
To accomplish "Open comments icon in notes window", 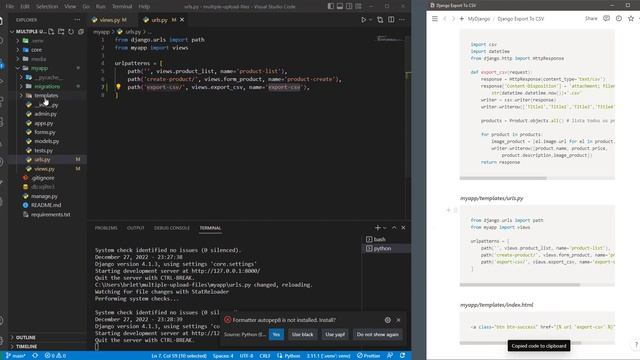I will 607,19.
